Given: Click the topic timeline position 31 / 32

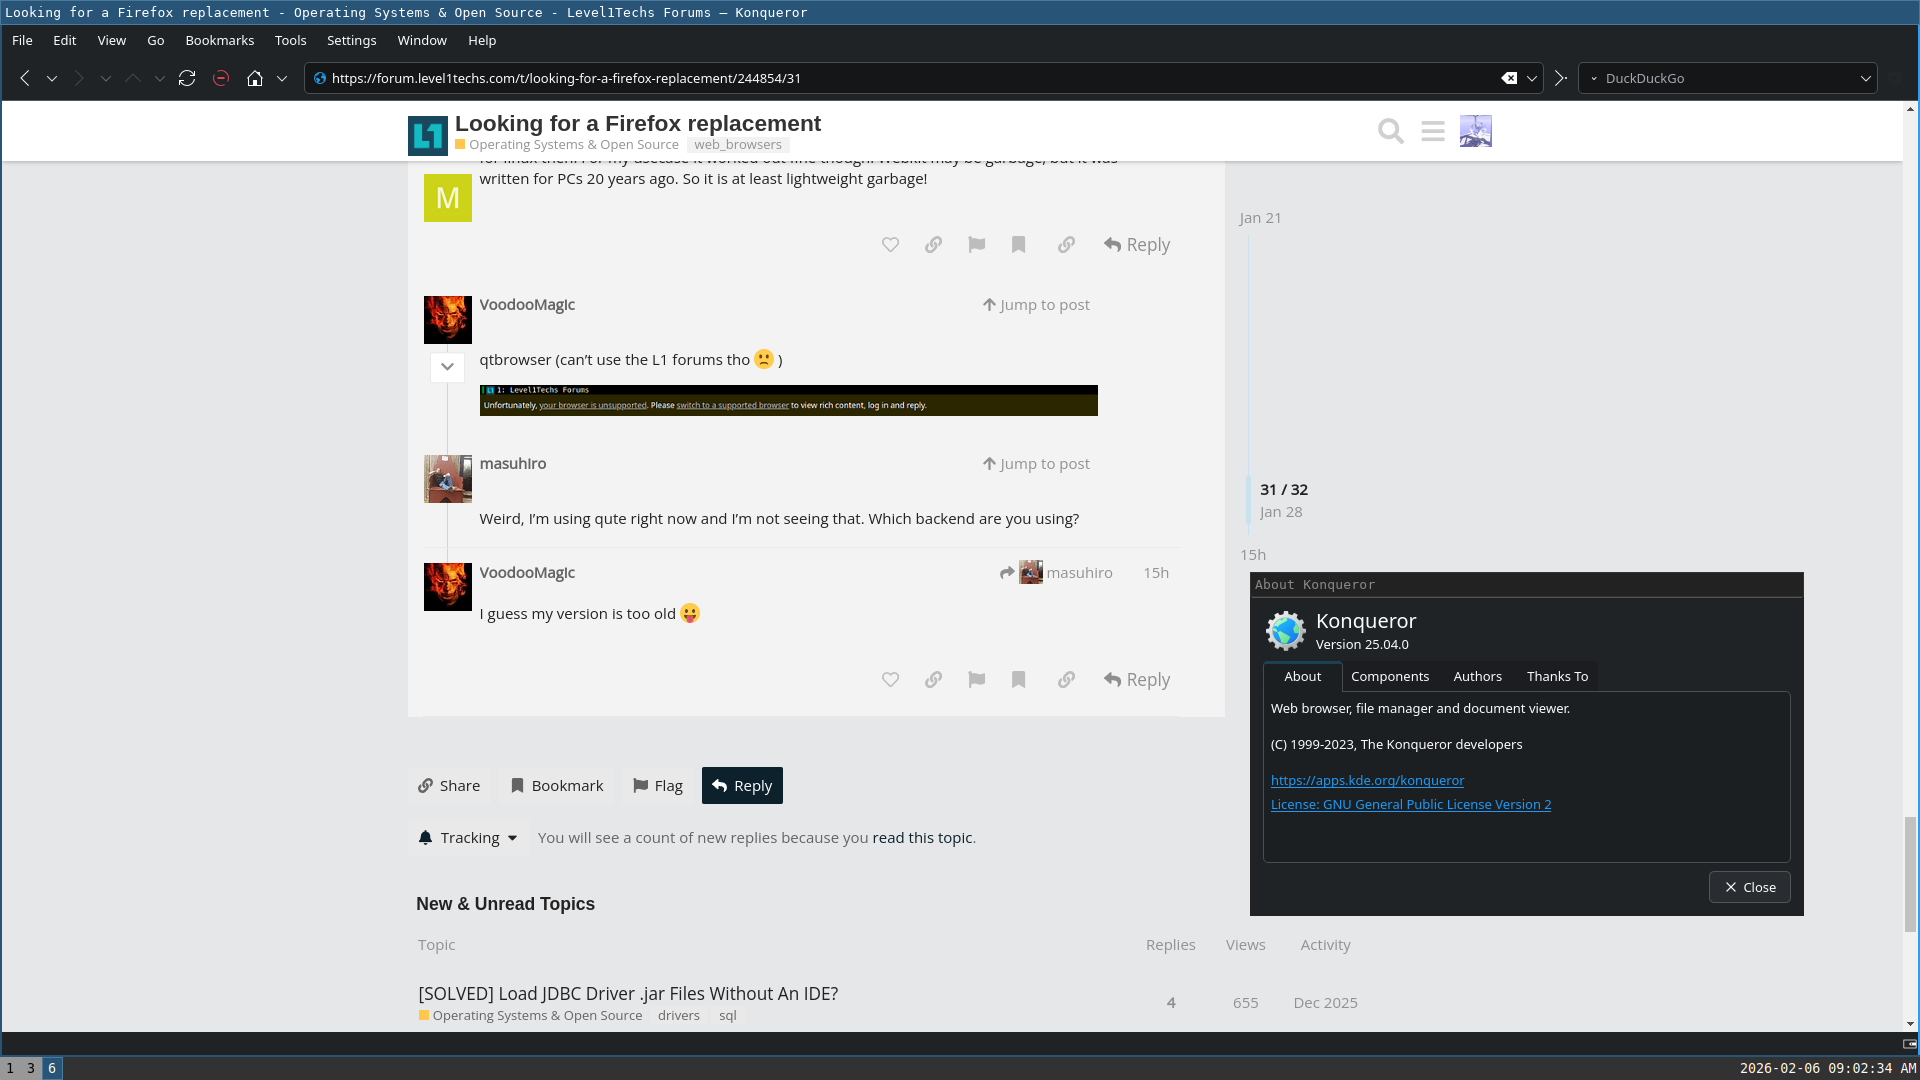Looking at the screenshot, I should click(x=1284, y=490).
